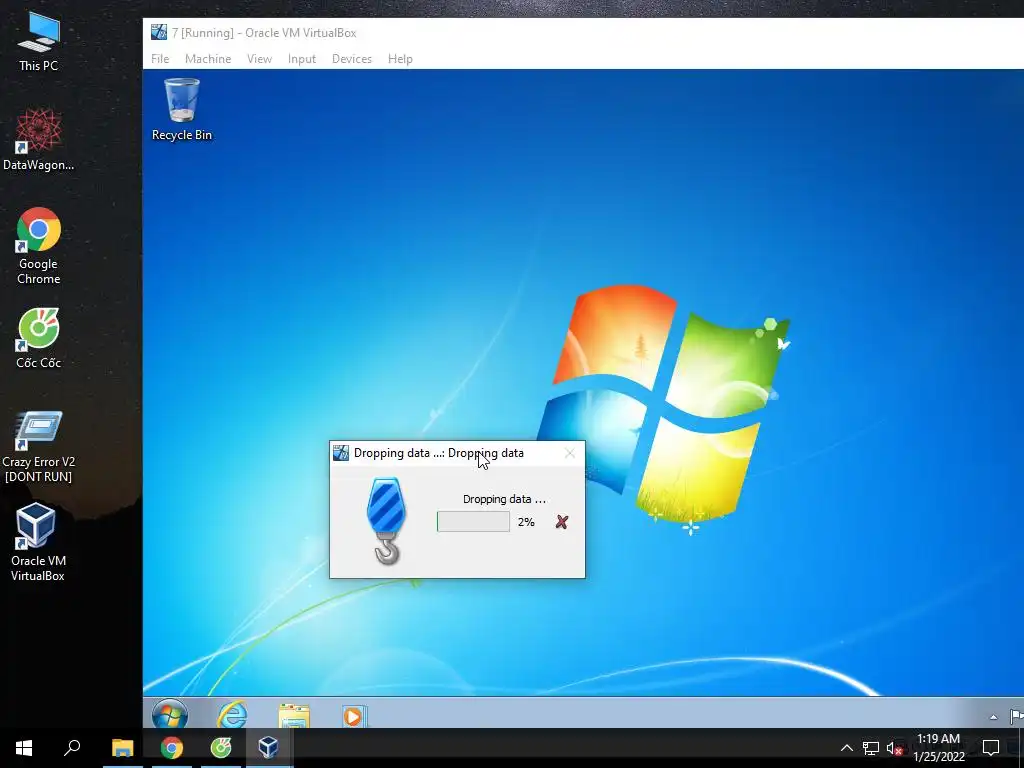The image size is (1024, 768).
Task: Open the Input menu
Action: coord(302,59)
